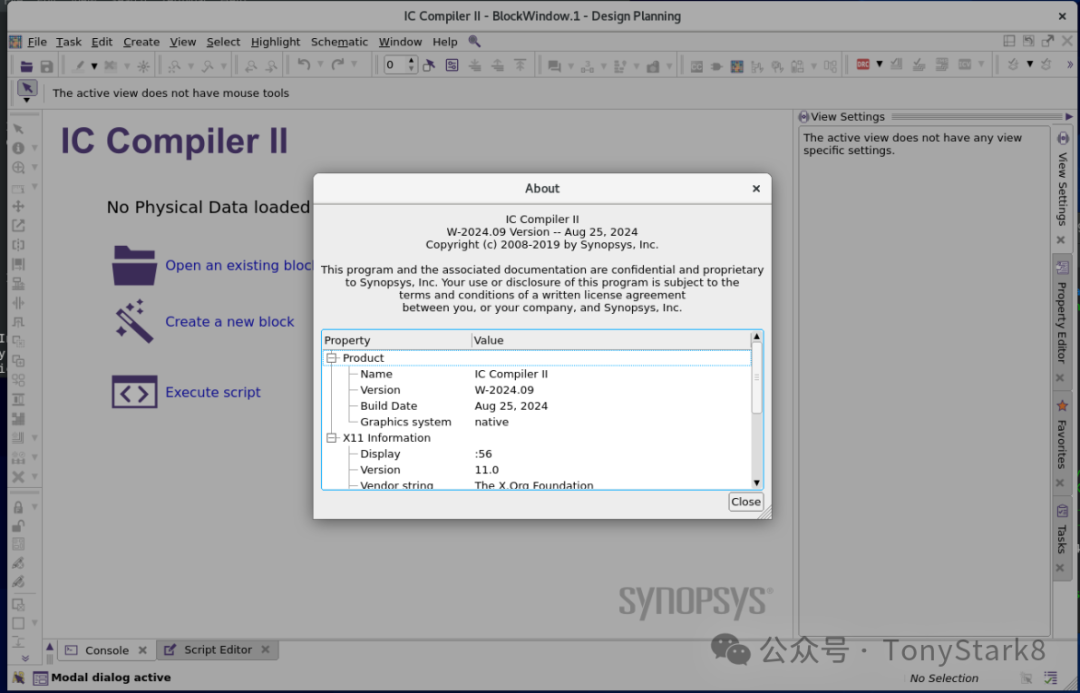Close the About dialog with the X
The image size is (1080, 693).
pos(756,188)
